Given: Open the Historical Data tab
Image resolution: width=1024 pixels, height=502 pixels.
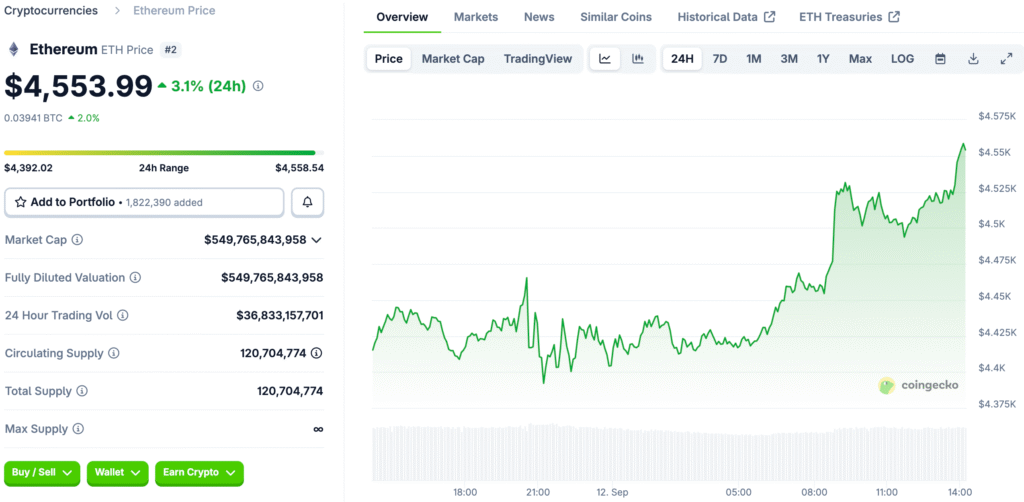Looking at the screenshot, I should (726, 17).
